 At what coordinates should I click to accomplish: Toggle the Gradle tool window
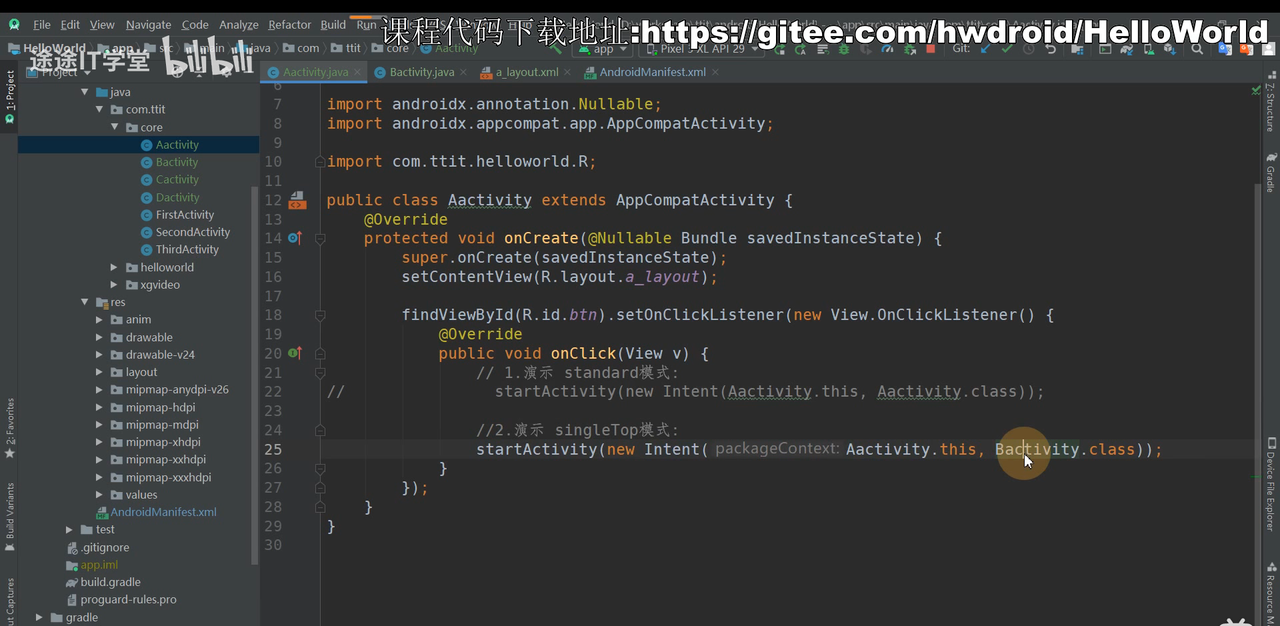click(x=1270, y=172)
